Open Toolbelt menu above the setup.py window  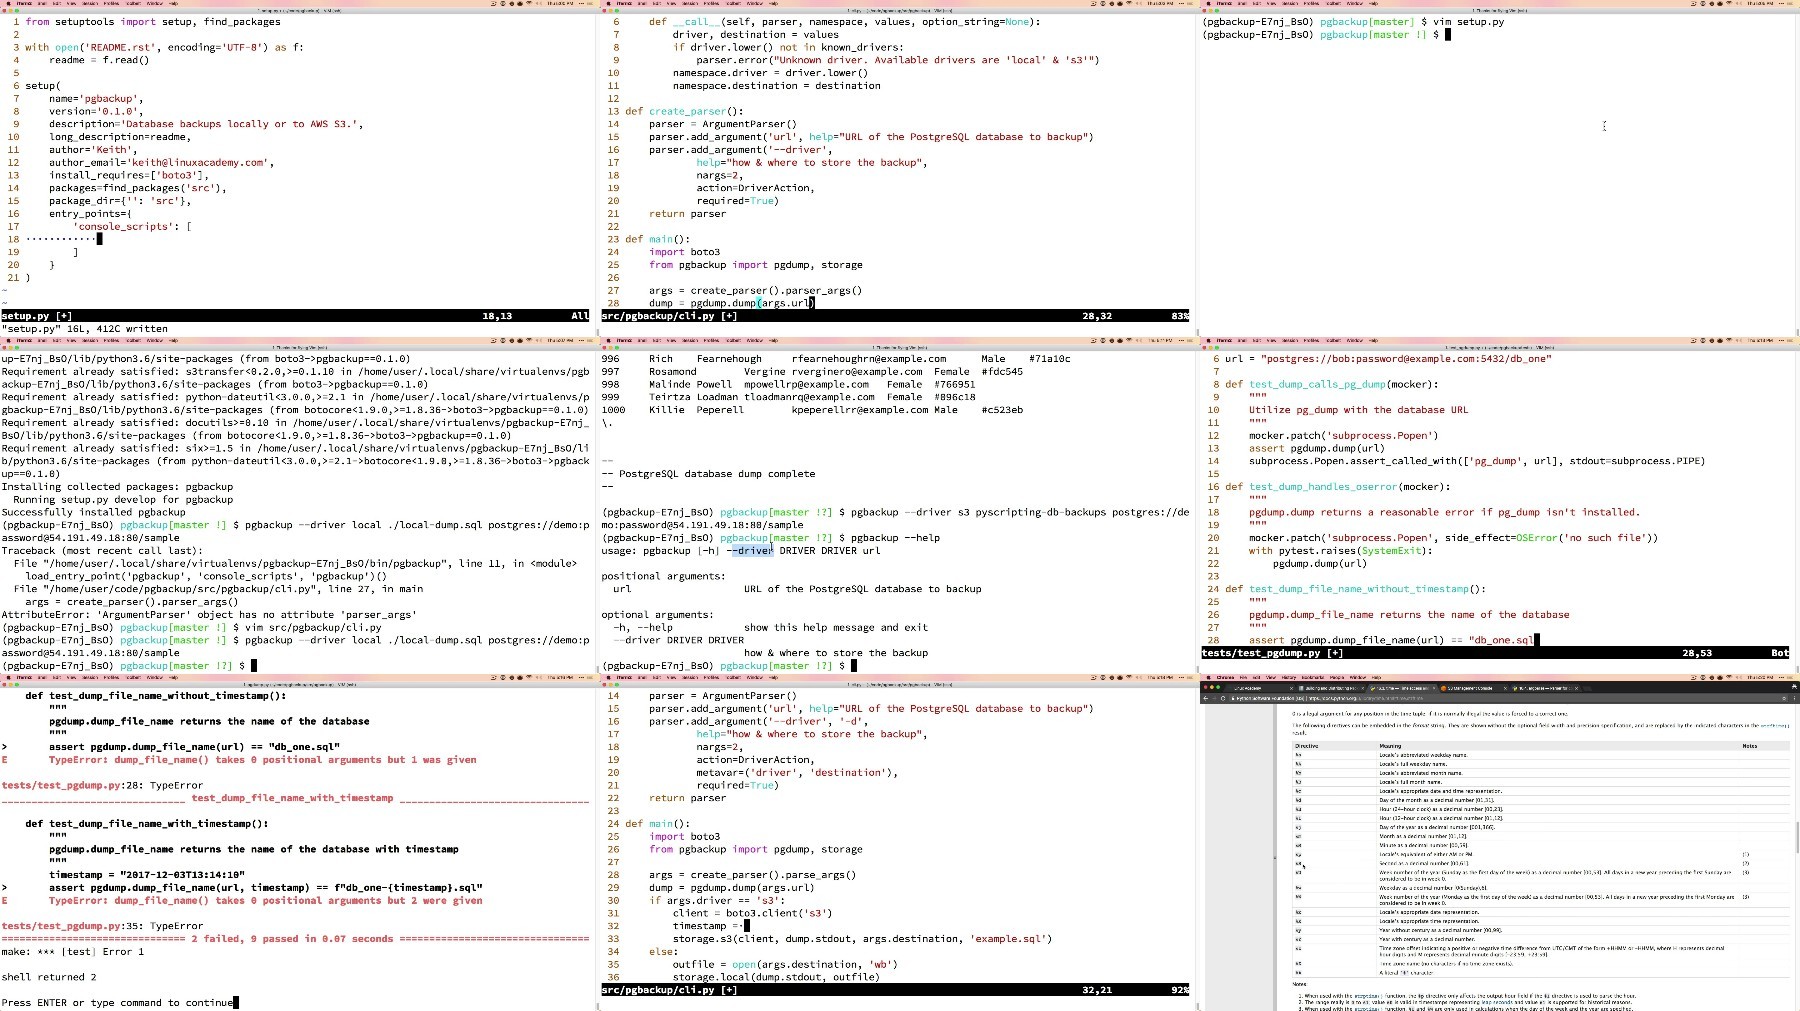[133, 3]
